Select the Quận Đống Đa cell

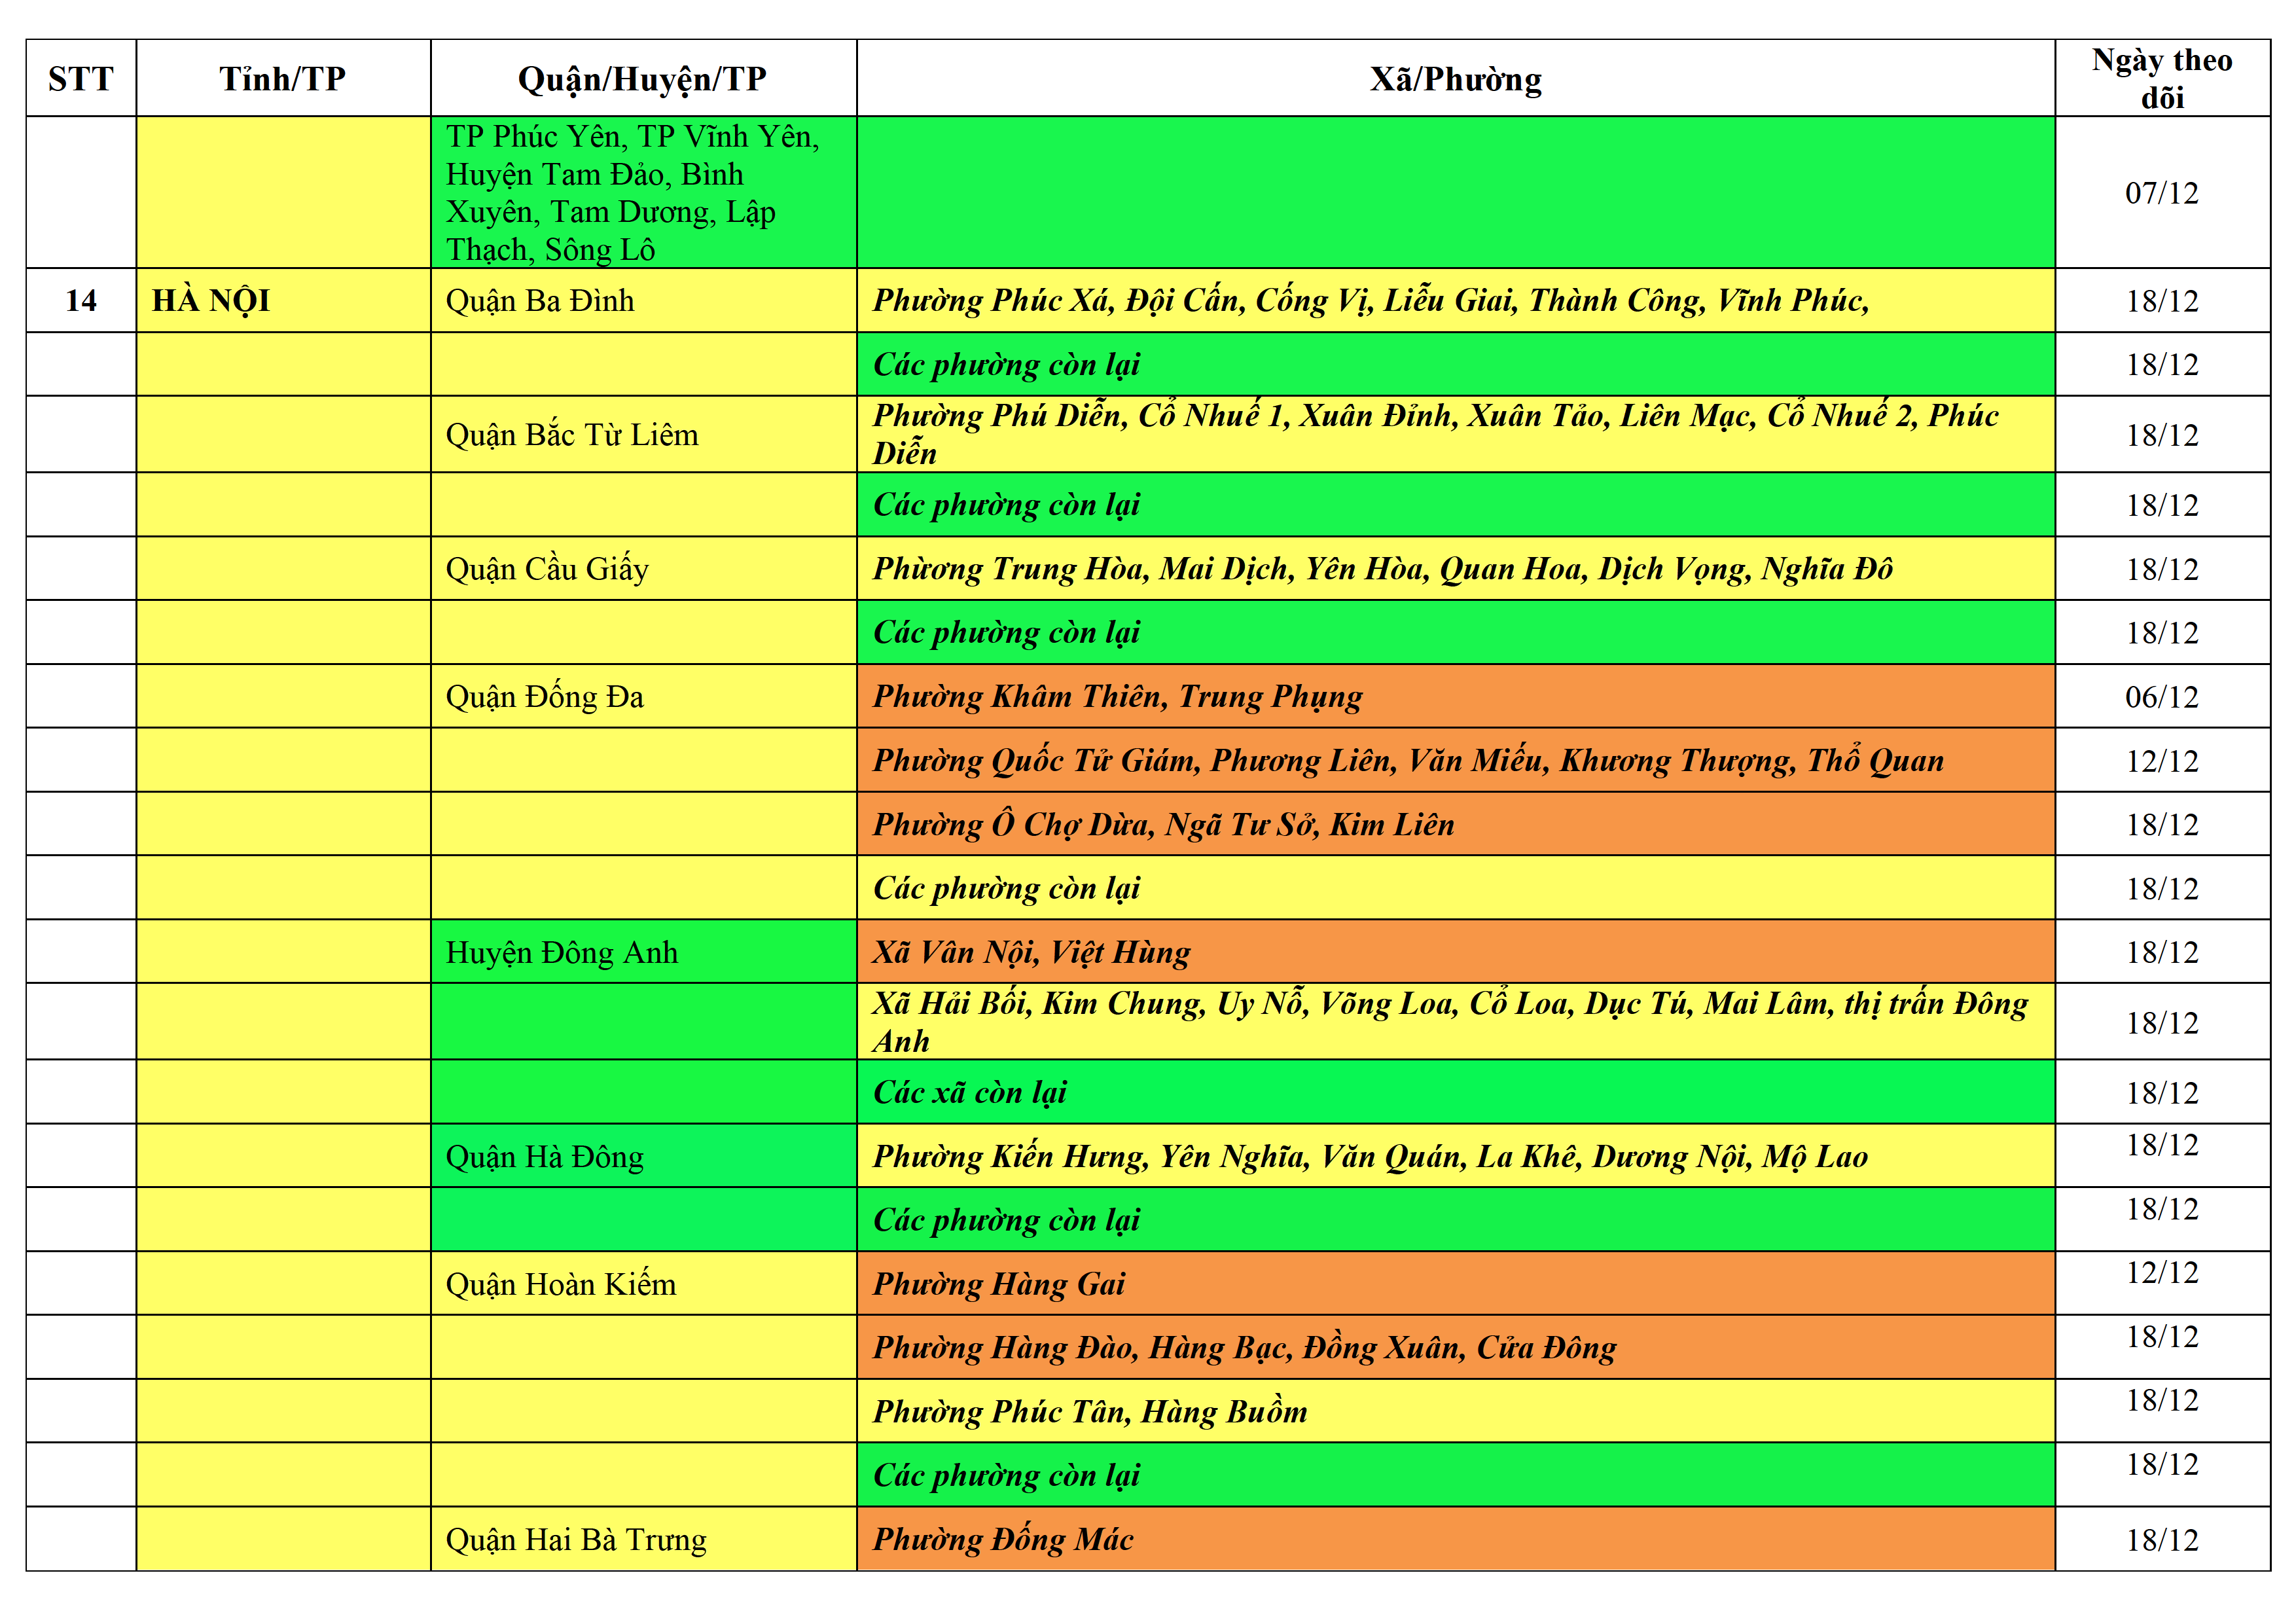pyautogui.click(x=642, y=696)
